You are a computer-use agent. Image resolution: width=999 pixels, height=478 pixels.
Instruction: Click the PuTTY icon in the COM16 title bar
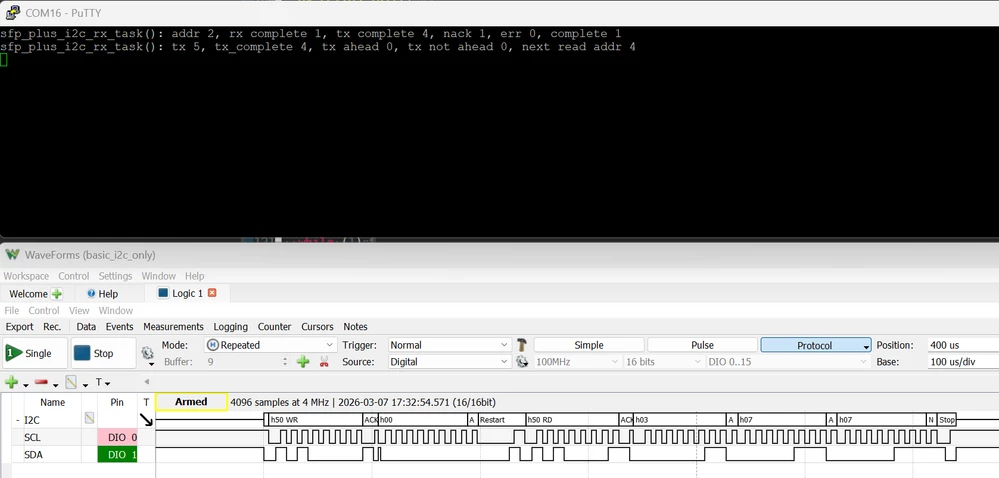(x=12, y=13)
